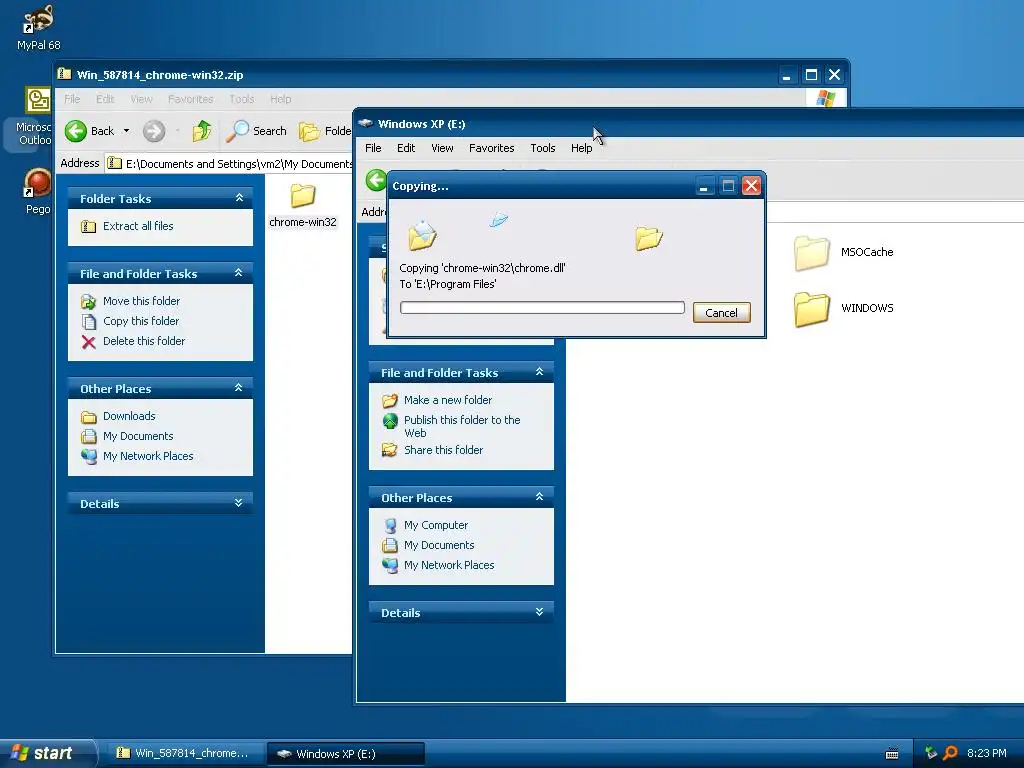Screen dimensions: 1024x768
Task: Click Copy this folder link
Action: [x=140, y=321]
